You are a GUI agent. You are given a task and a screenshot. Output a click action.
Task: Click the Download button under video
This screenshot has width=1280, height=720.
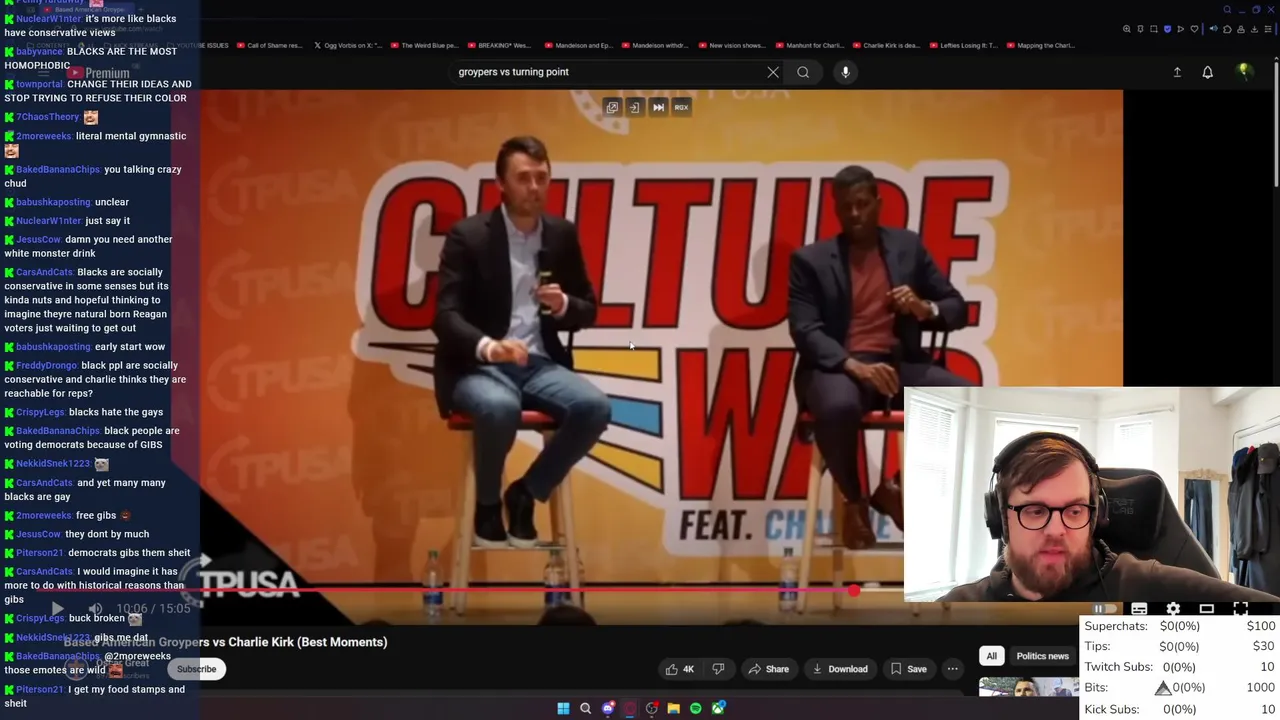point(839,669)
